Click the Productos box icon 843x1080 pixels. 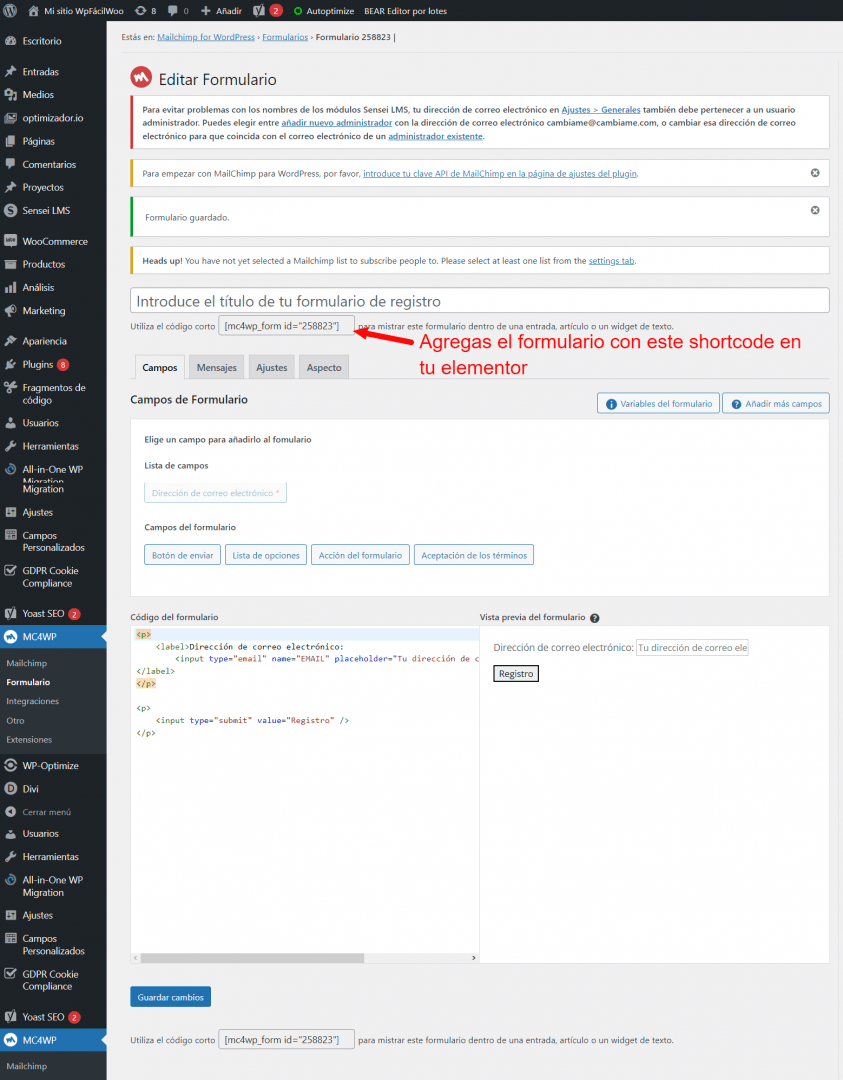pyautogui.click(x=10, y=264)
